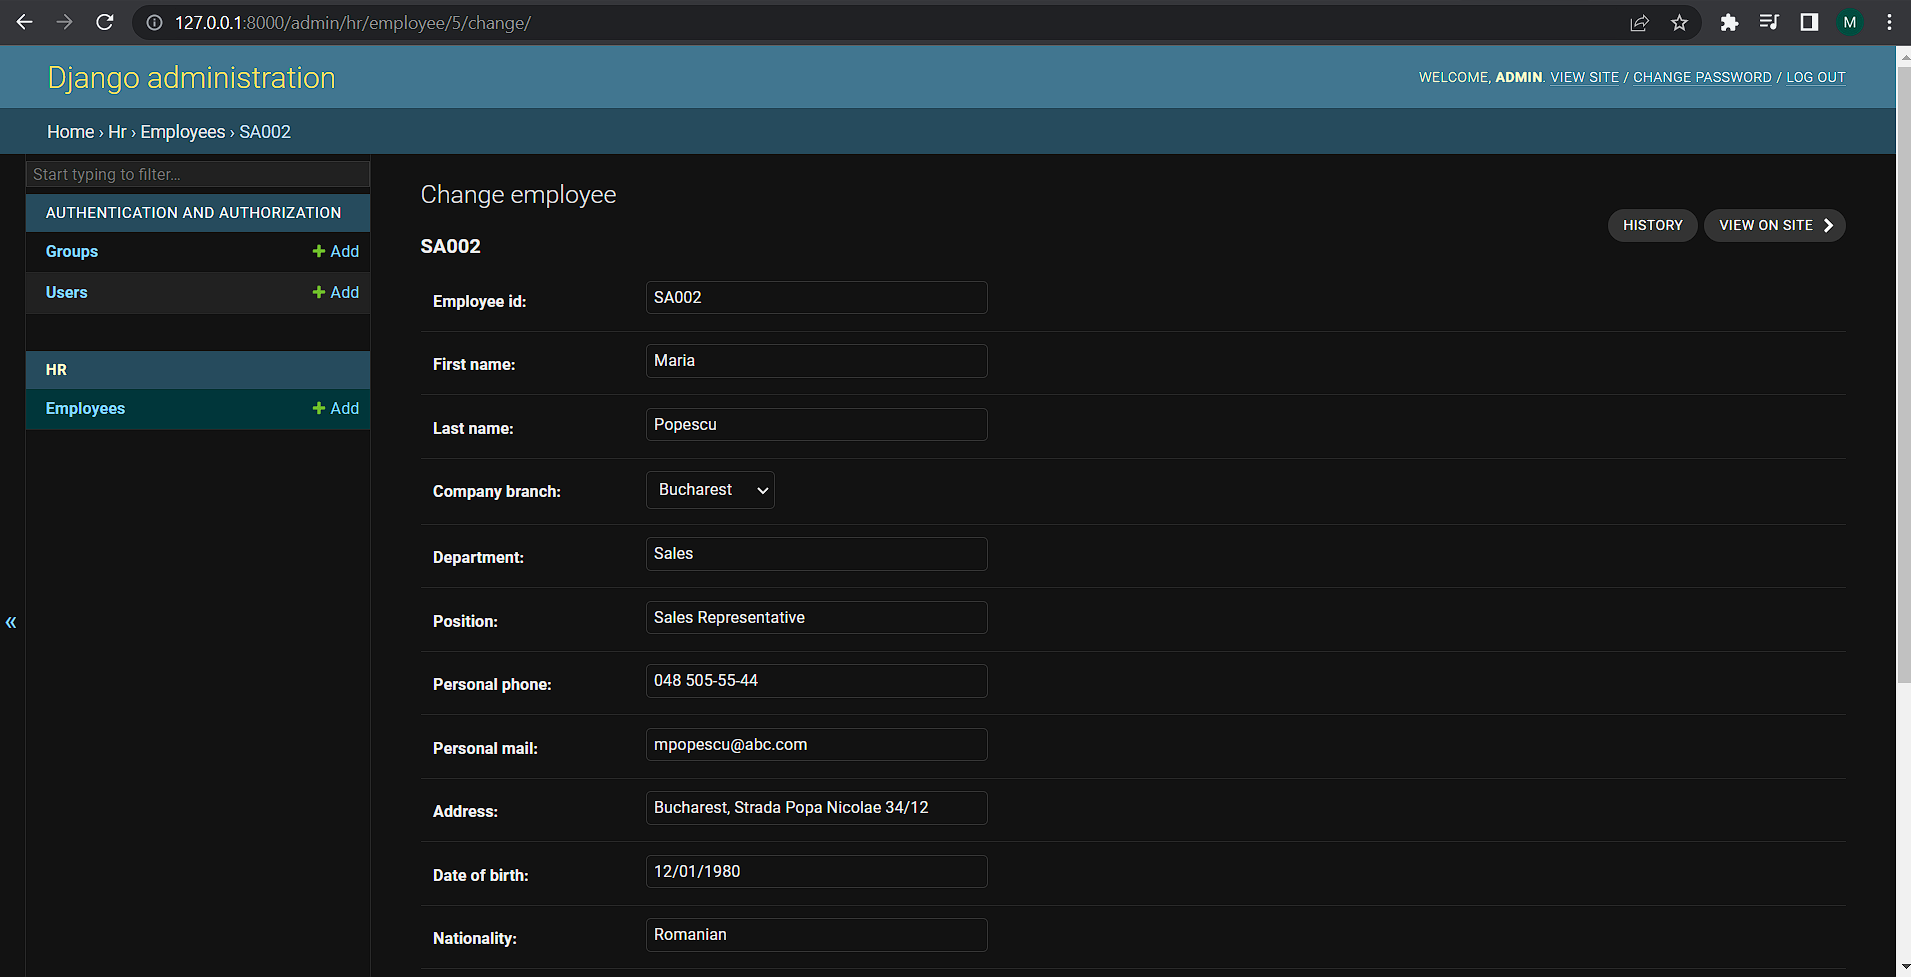Select Employees in the HR sidebar section
This screenshot has height=977, width=1911.
(x=85, y=408)
